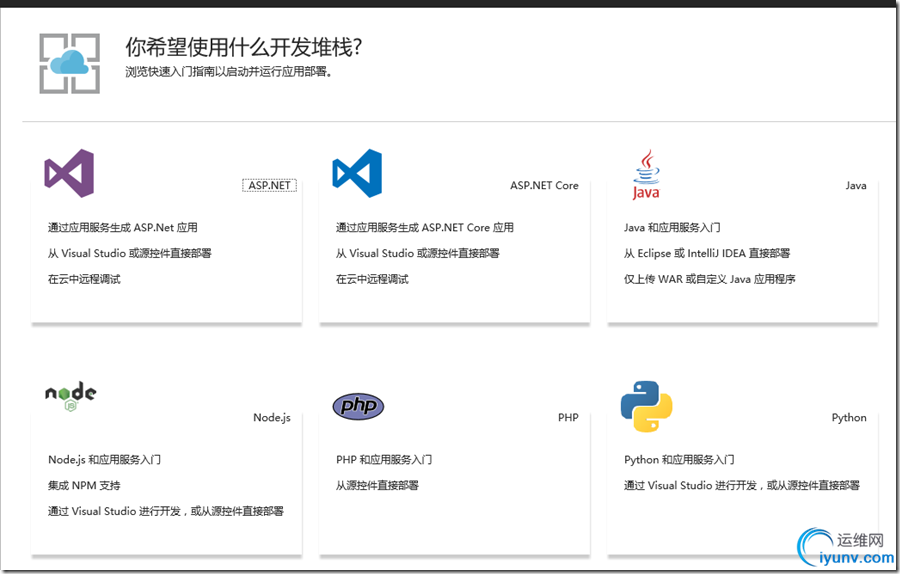Image resolution: width=900 pixels, height=574 pixels.
Task: Click '仅上传 WAR 或自定义 Java 应用程序' text
Action: [709, 279]
